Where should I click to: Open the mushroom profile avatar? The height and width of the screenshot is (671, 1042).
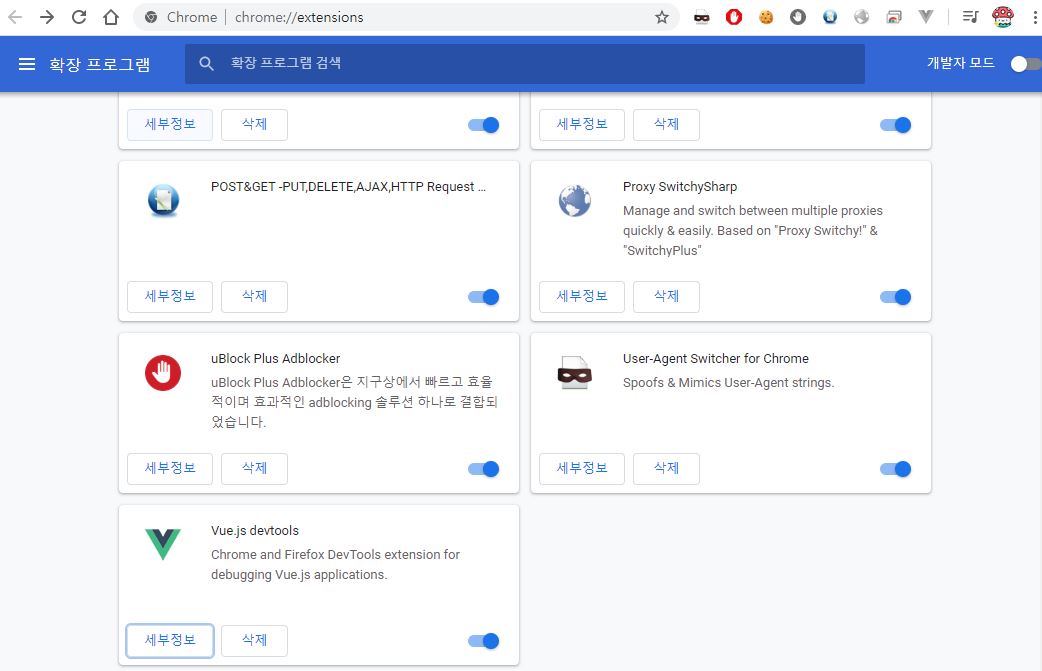click(x=1002, y=17)
